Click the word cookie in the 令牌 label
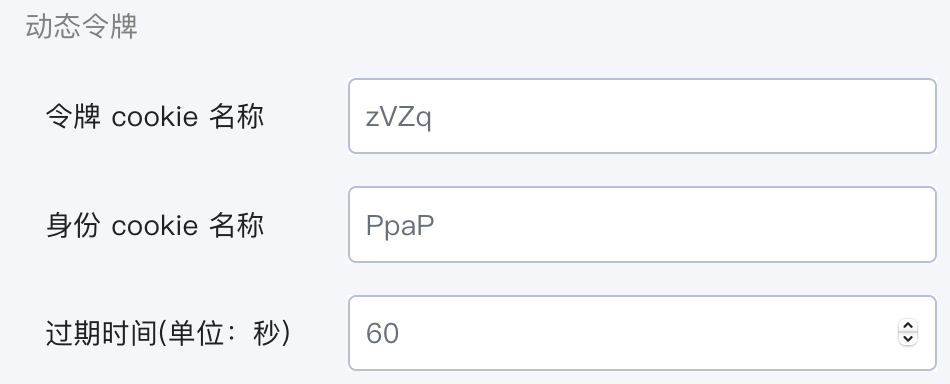 pyautogui.click(x=154, y=117)
